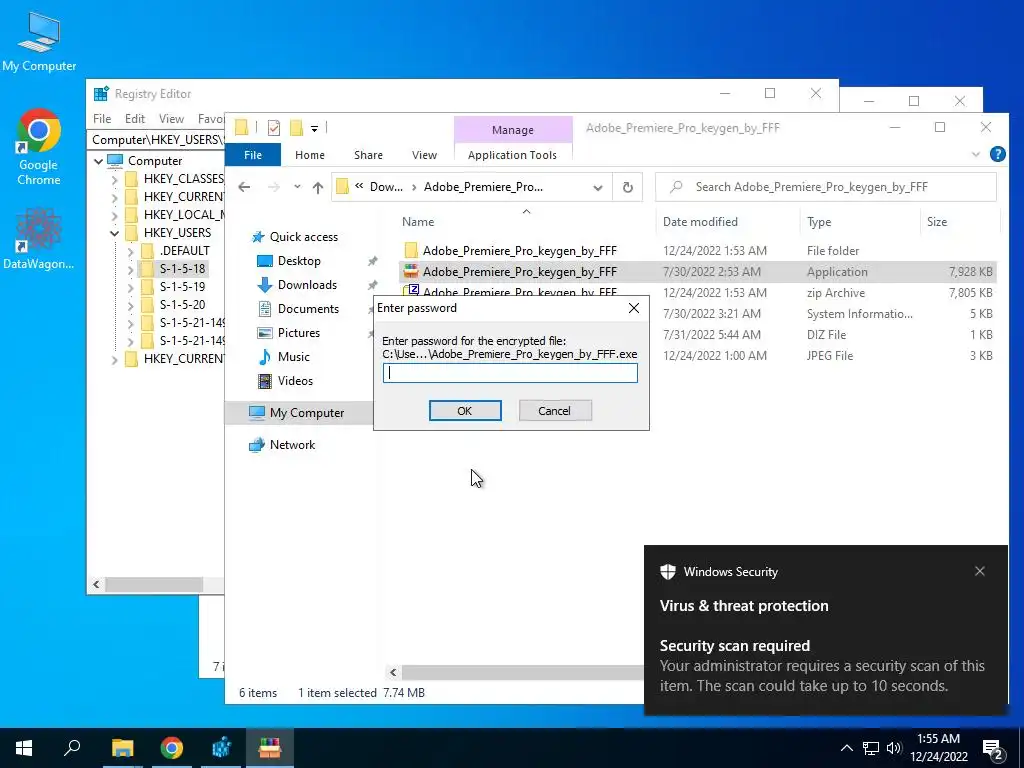Click Manage contextual tab
The height and width of the screenshot is (768, 1024).
point(513,130)
